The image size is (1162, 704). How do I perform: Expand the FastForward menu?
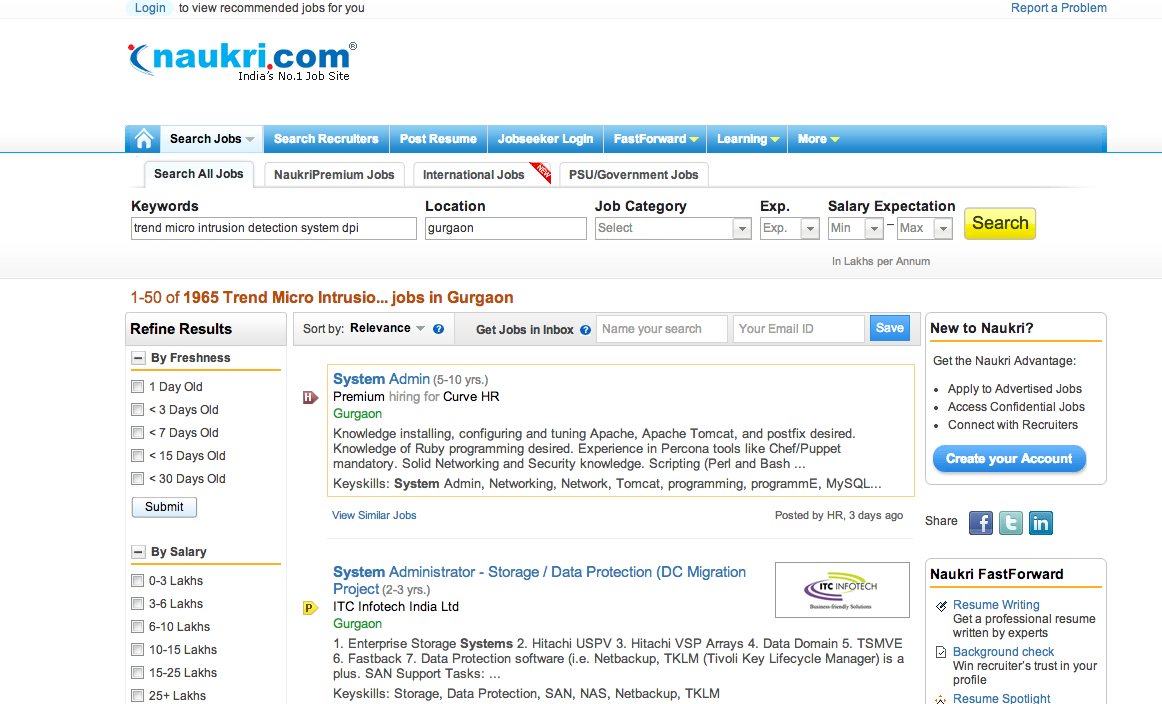[x=655, y=139]
